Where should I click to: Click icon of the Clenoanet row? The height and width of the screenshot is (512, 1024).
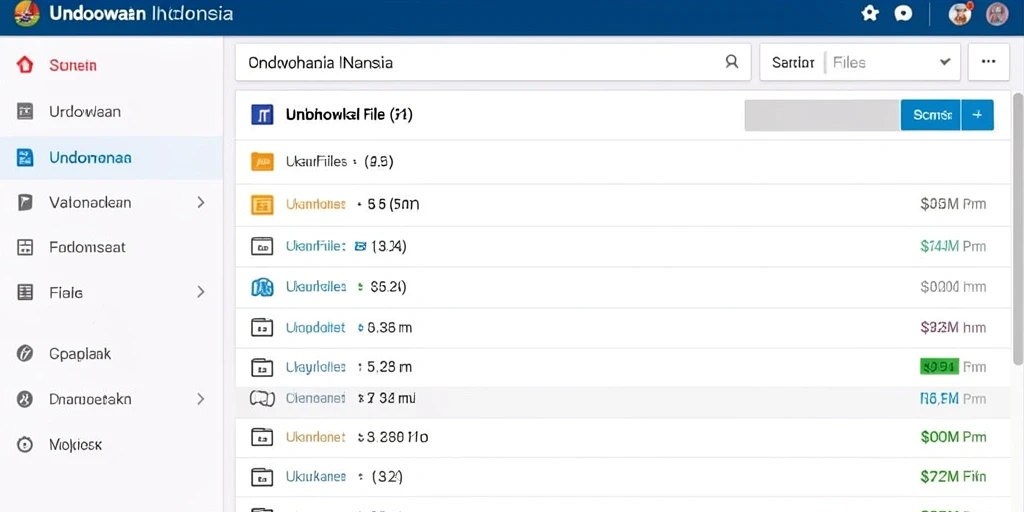coord(261,398)
